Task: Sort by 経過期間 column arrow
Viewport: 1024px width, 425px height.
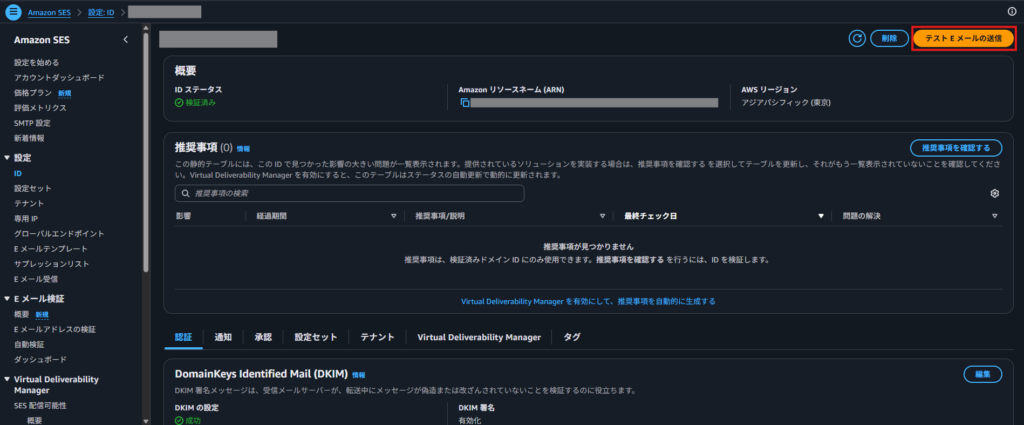Action: click(x=394, y=216)
